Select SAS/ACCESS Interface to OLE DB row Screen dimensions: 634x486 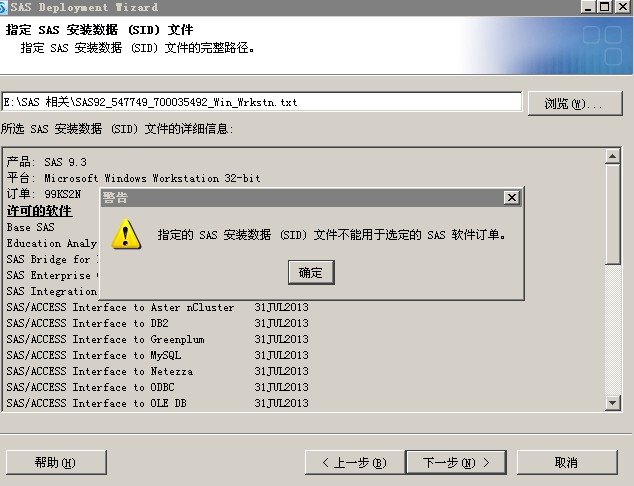158,403
